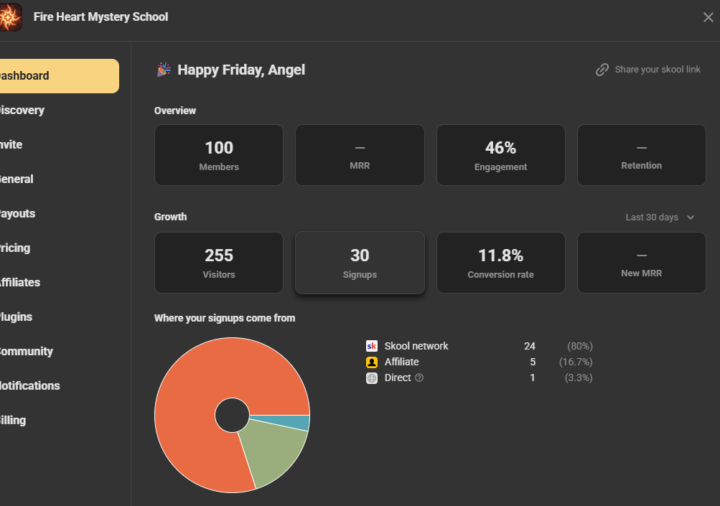This screenshot has height=506, width=720.
Task: Click the Growth section heading
Action: coord(170,217)
